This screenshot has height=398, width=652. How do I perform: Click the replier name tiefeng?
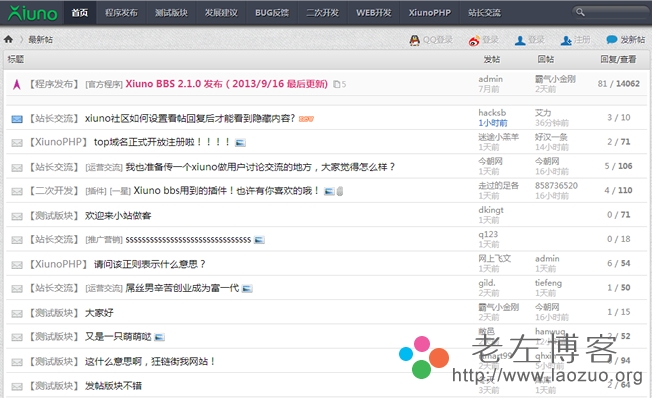[x=548, y=283]
